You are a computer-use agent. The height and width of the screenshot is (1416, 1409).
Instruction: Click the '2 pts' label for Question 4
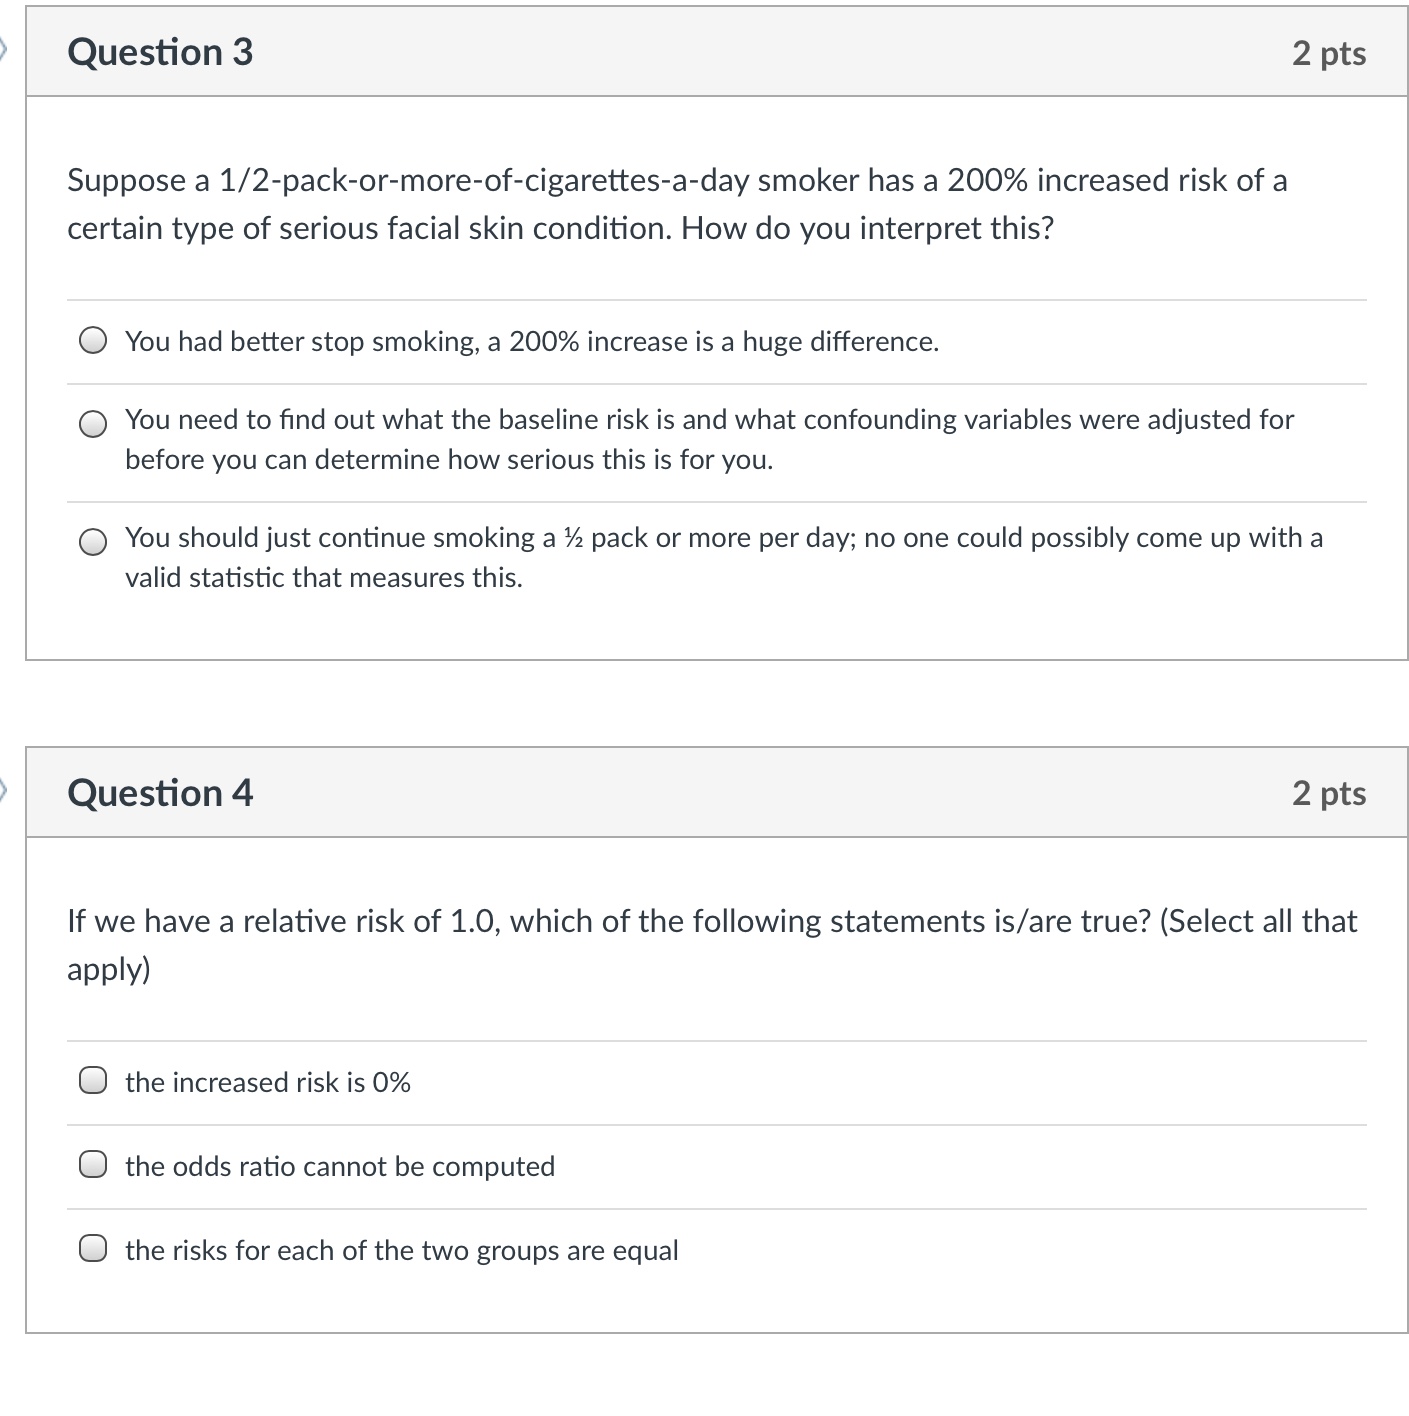click(x=1329, y=793)
